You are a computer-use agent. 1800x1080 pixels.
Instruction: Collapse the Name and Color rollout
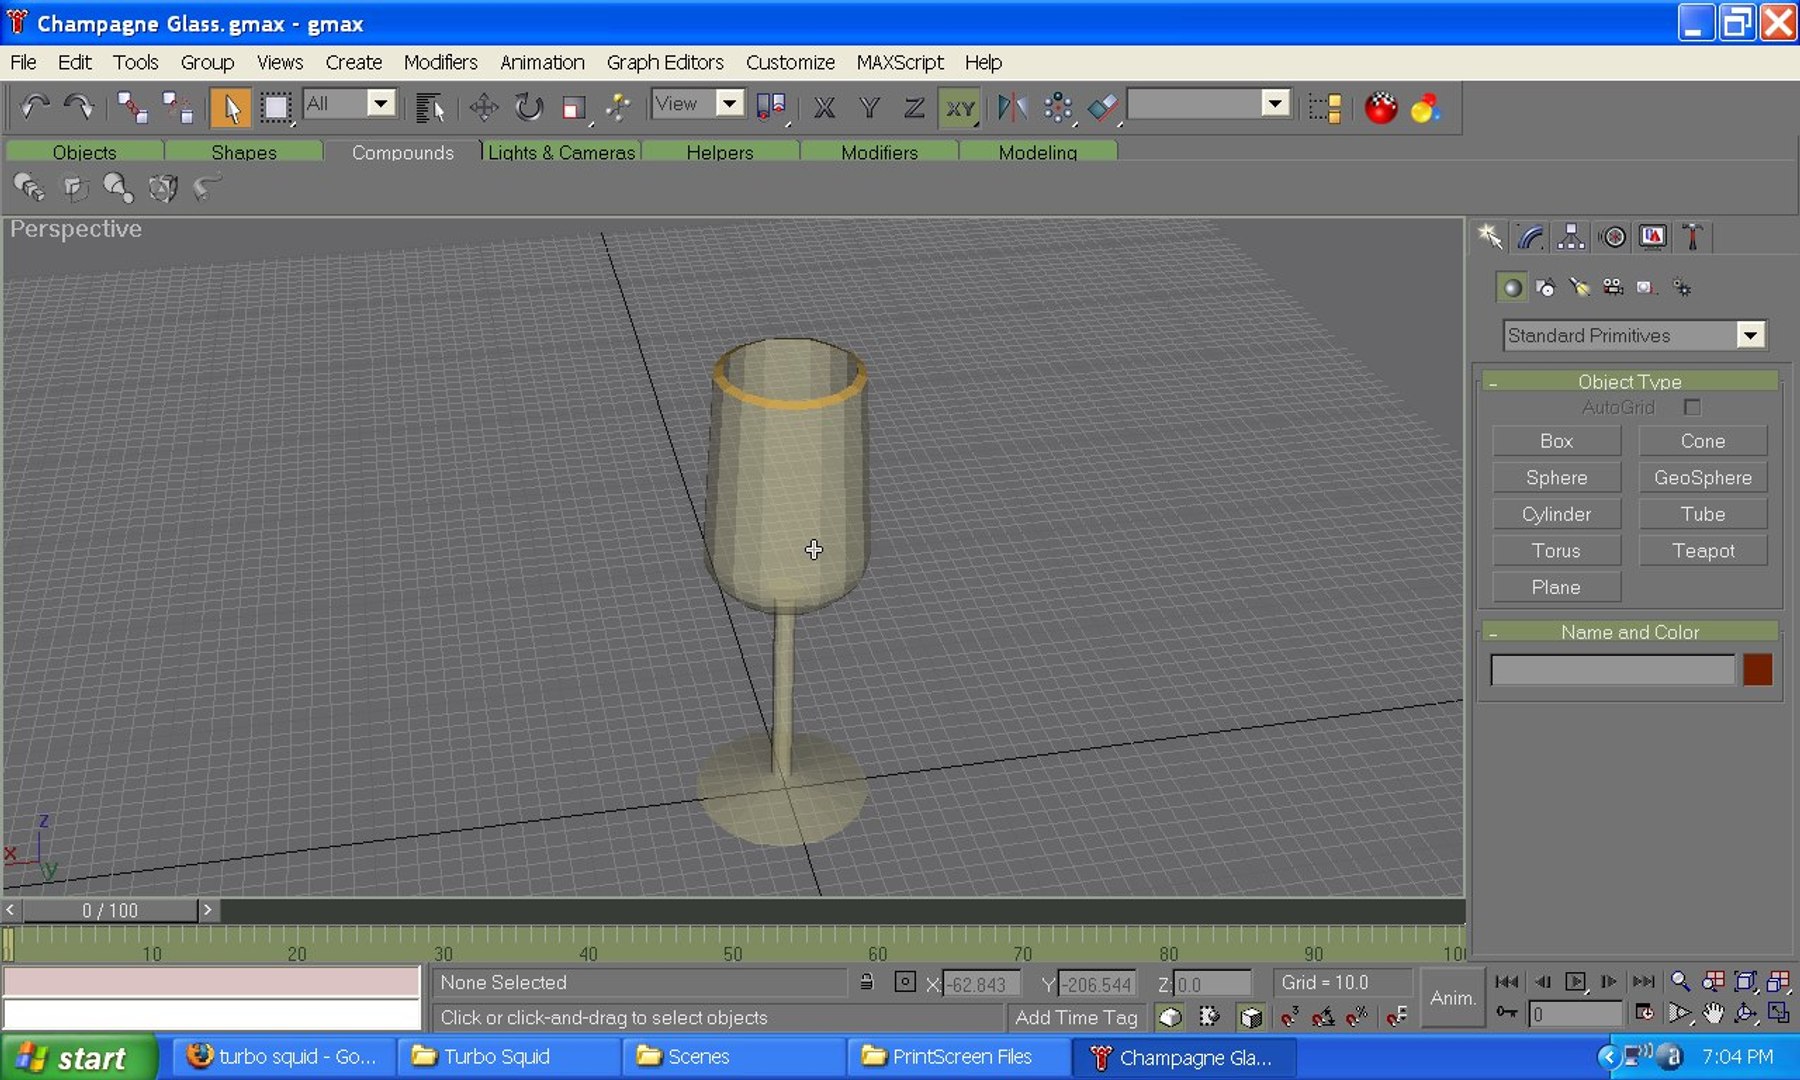1629,632
